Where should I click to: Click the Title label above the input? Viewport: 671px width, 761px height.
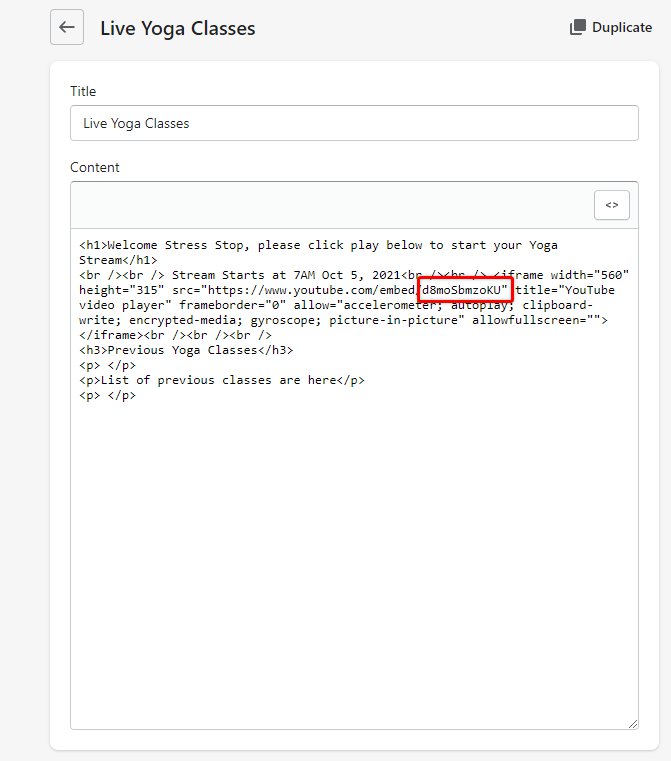83,91
